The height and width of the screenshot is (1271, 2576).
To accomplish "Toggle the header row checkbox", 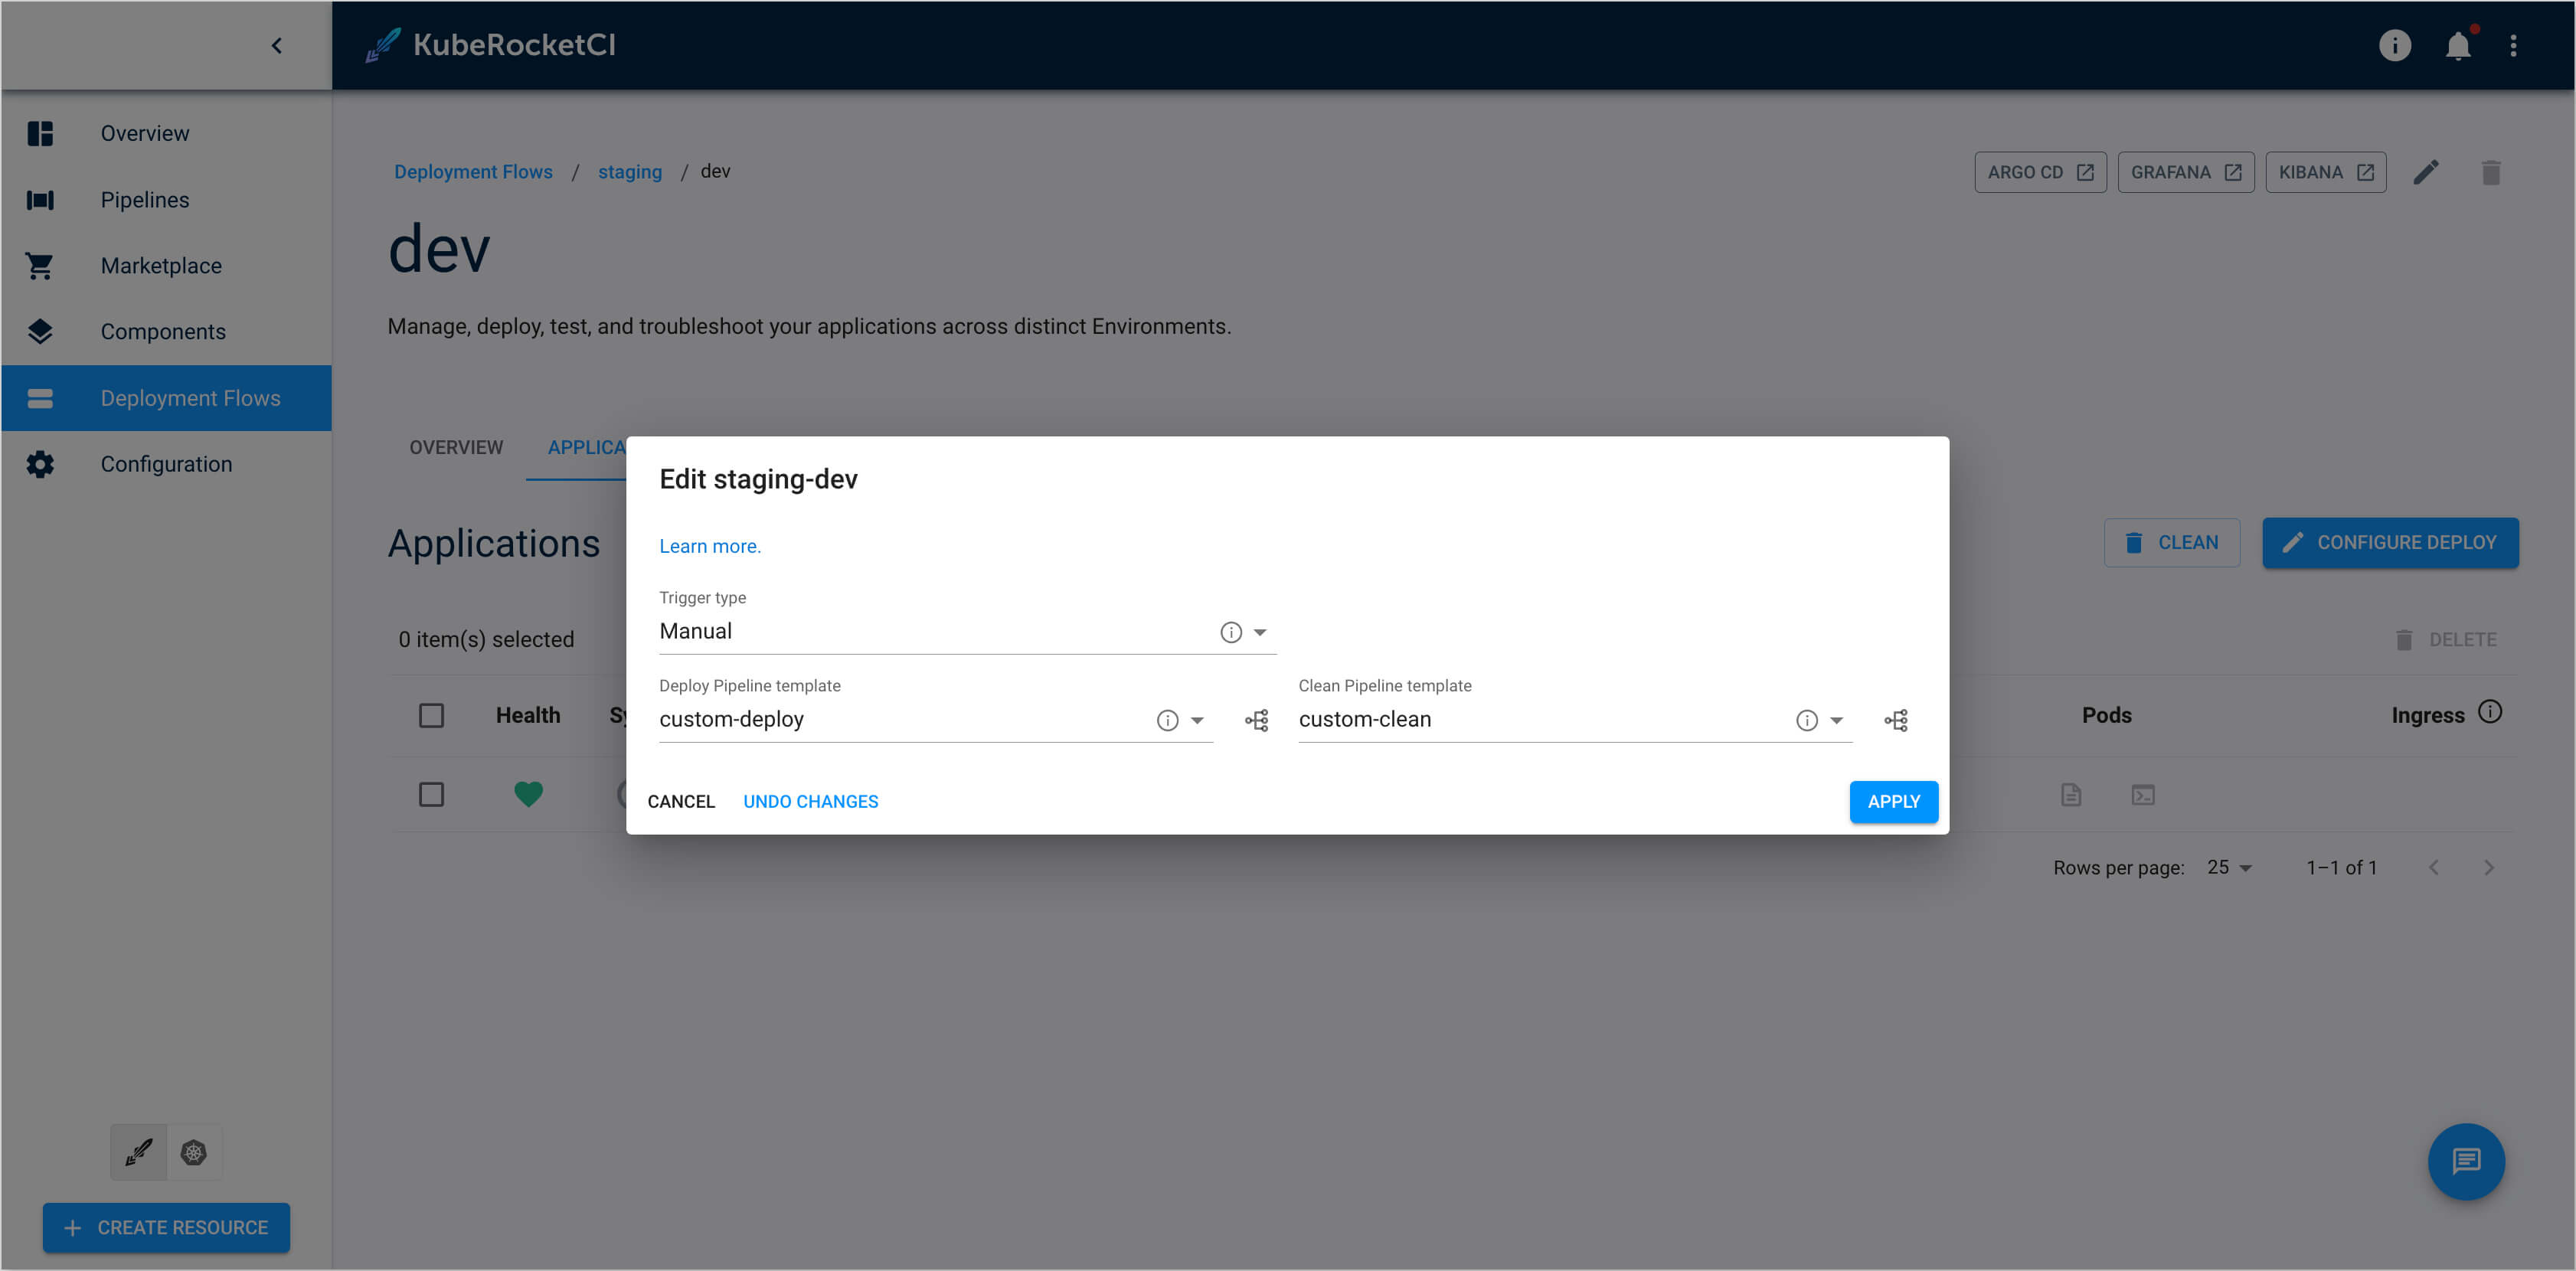I will [x=432, y=716].
